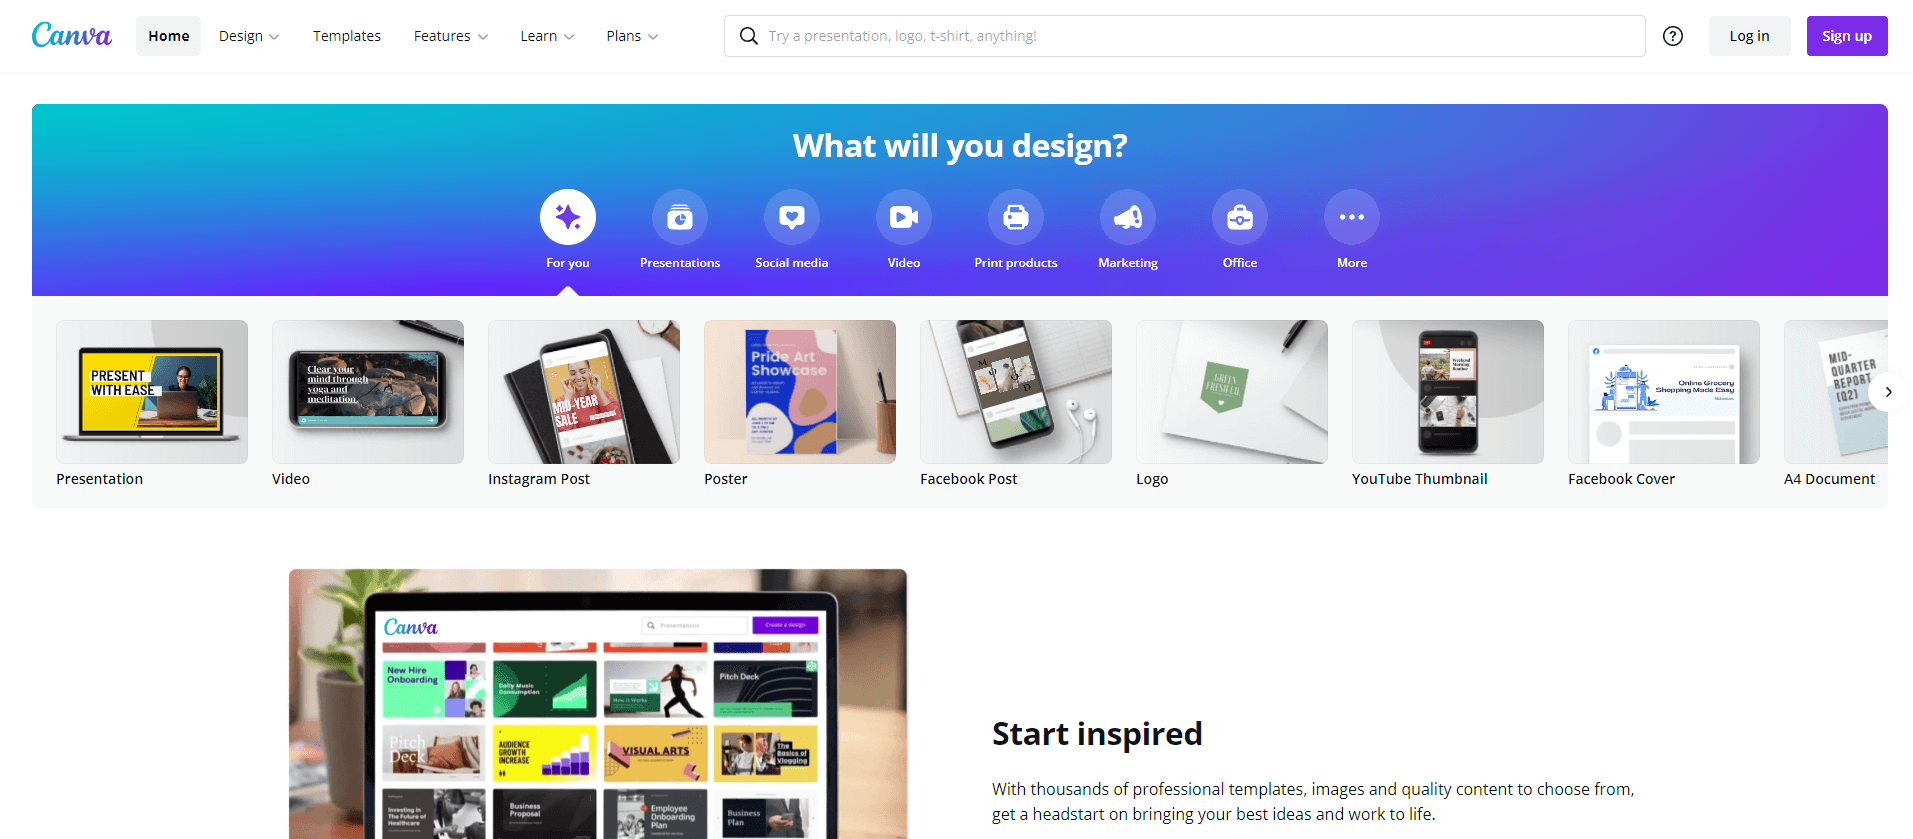Screen dimensions: 1913x839
Task: Focus the search input field
Action: point(1185,36)
